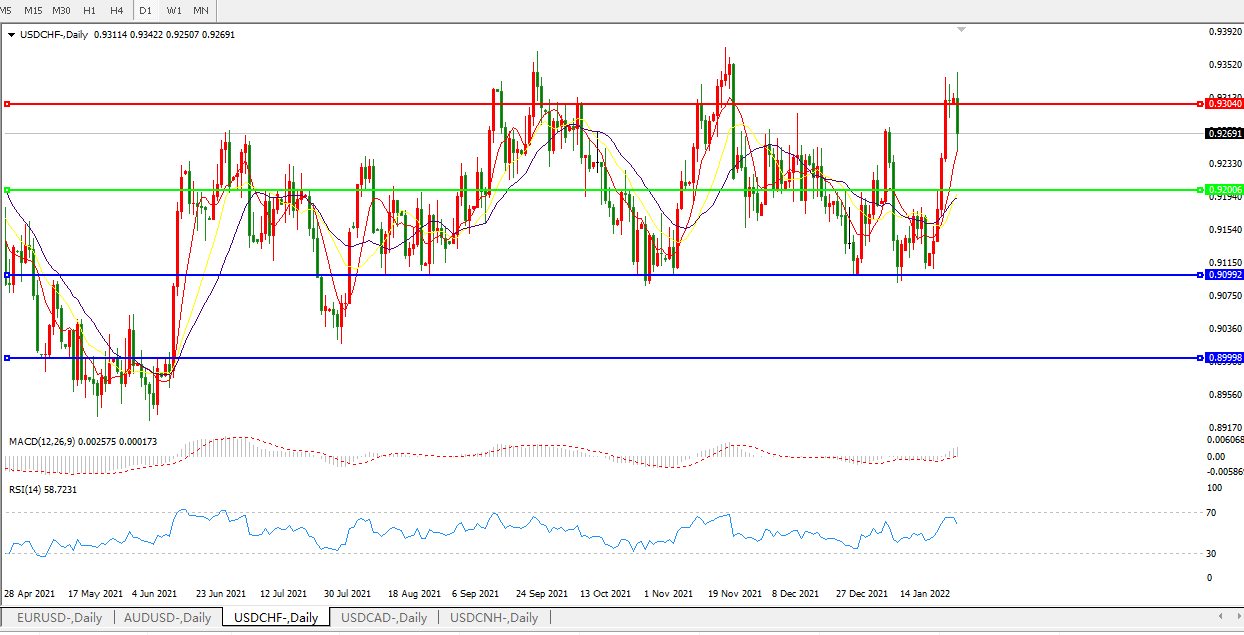Select the H1 timeframe button
Screen dimensions: 1244x635
pyautogui.click(x=90, y=10)
